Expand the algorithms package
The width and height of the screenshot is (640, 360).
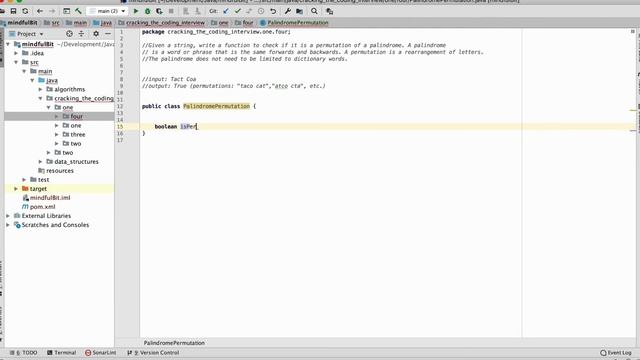click(40, 89)
